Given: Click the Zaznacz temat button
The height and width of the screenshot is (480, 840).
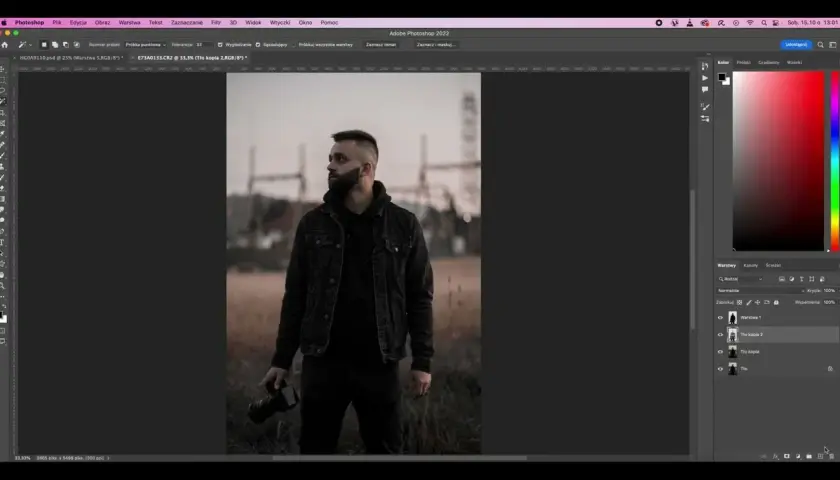Looking at the screenshot, I should pos(381,45).
